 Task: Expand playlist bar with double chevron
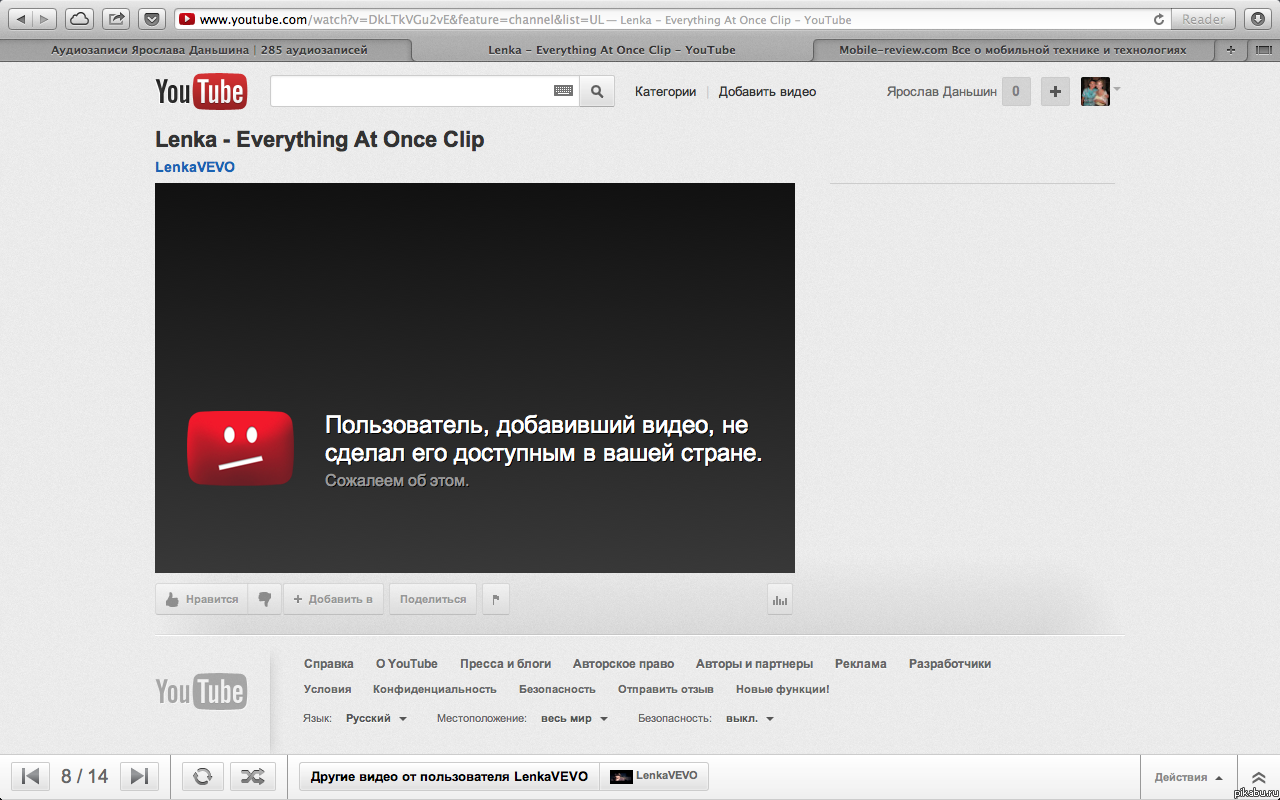coord(1258,777)
